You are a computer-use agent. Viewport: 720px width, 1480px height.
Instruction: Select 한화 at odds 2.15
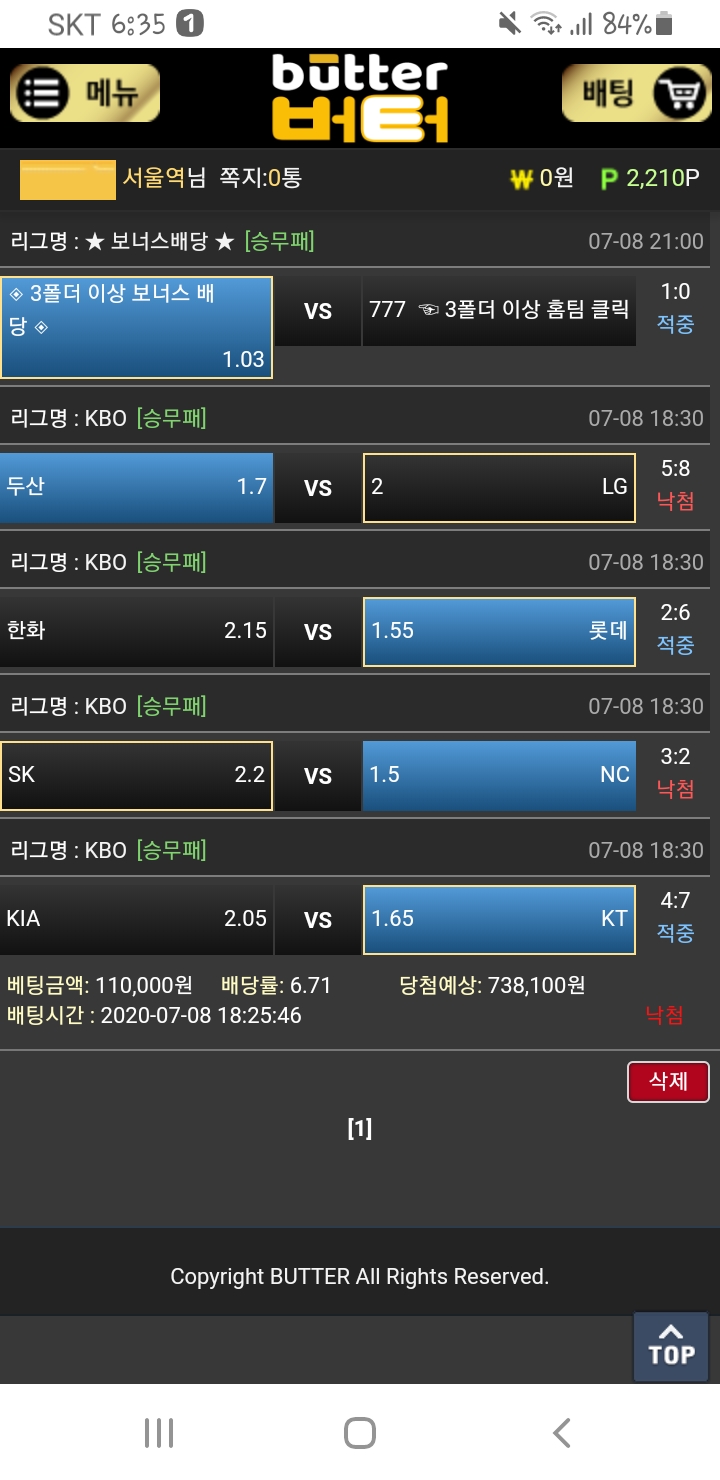[137, 631]
